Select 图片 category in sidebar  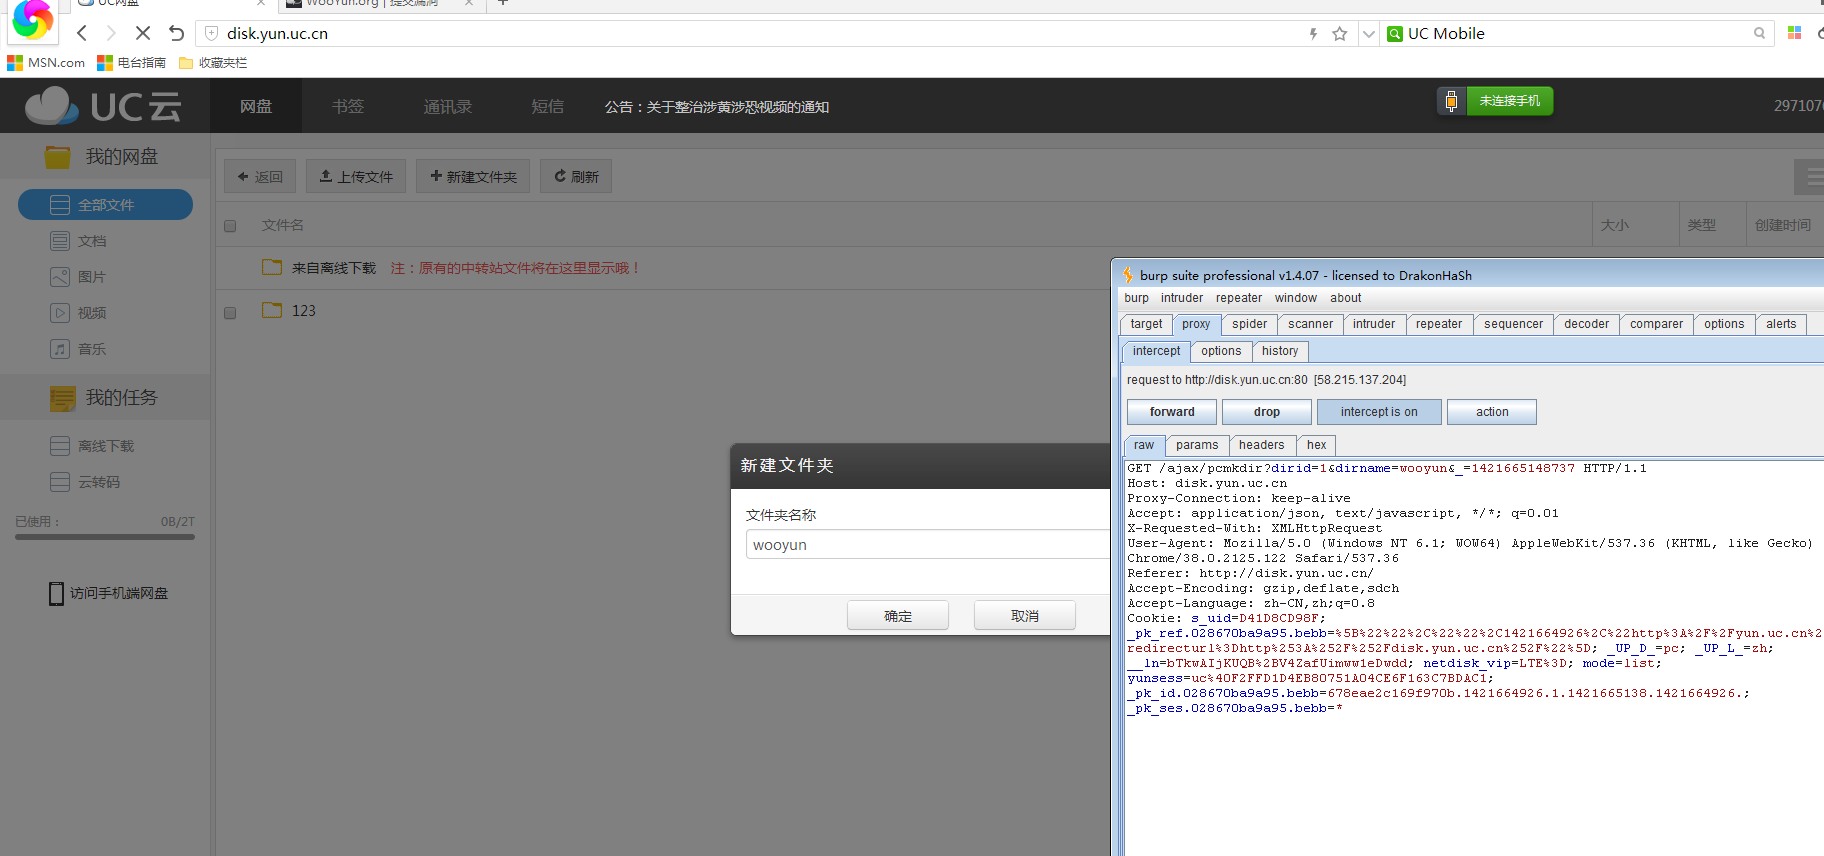coord(78,277)
